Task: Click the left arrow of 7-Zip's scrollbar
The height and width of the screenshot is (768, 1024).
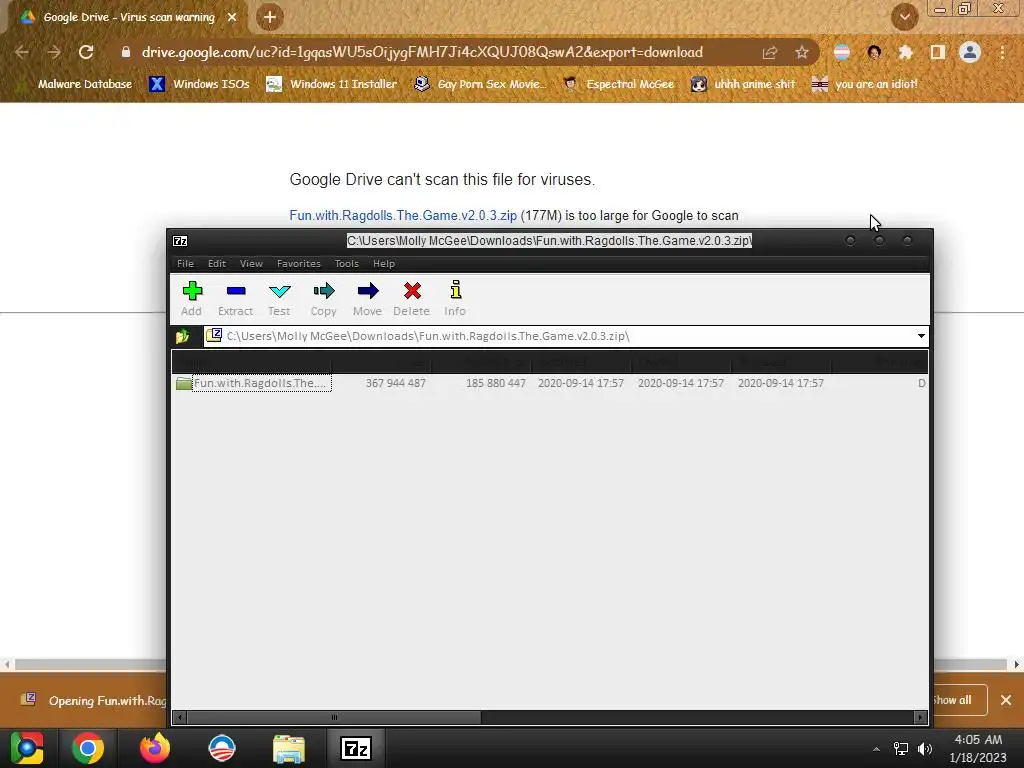Action: [180, 718]
